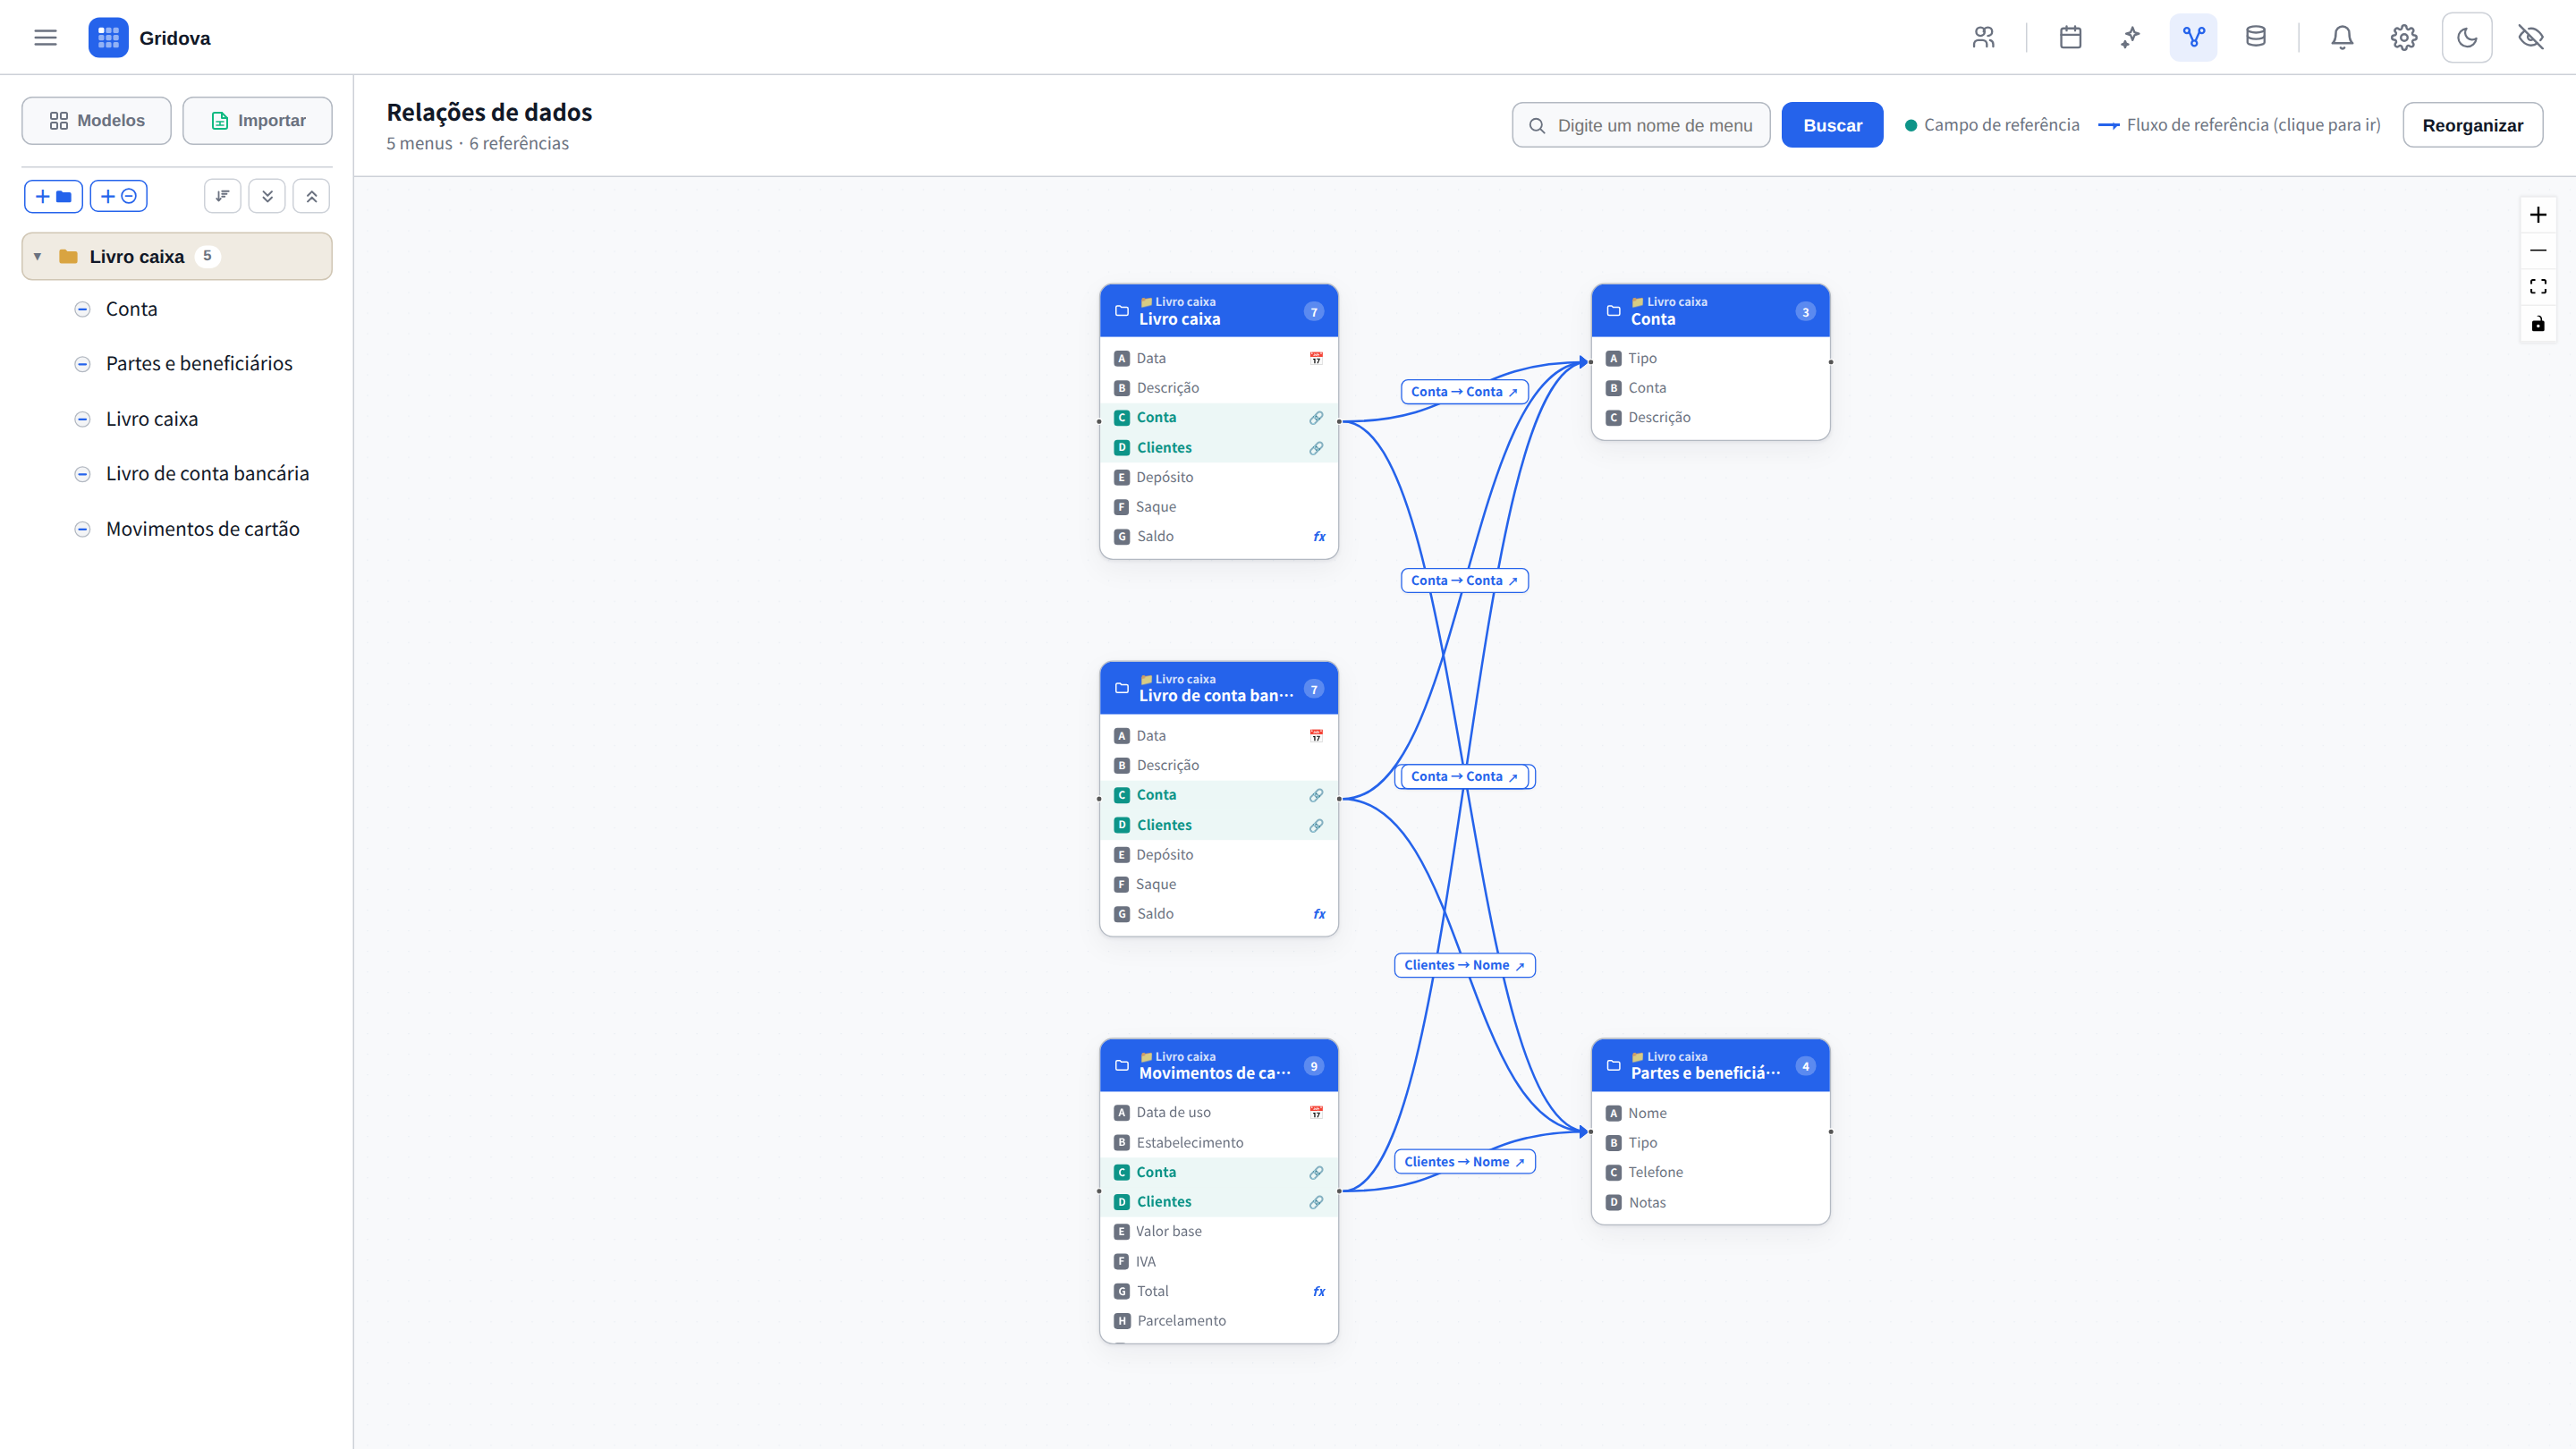Open the AI sparkle assistant icon
The height and width of the screenshot is (1449, 2576).
tap(2131, 37)
